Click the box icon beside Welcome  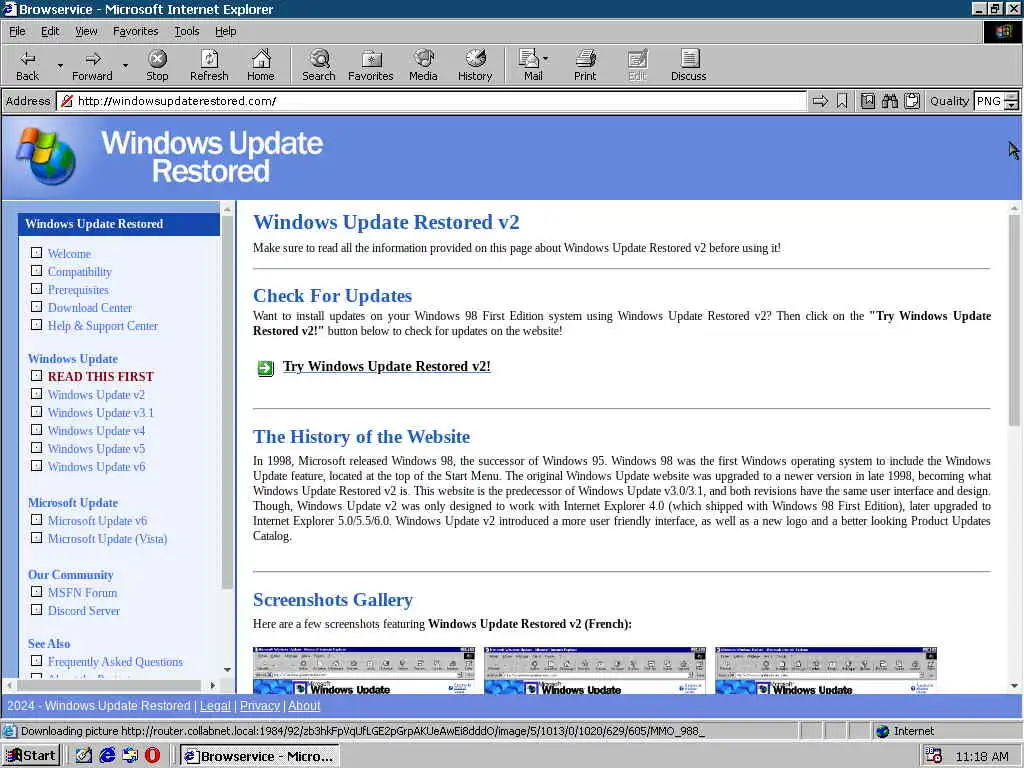tap(37, 253)
